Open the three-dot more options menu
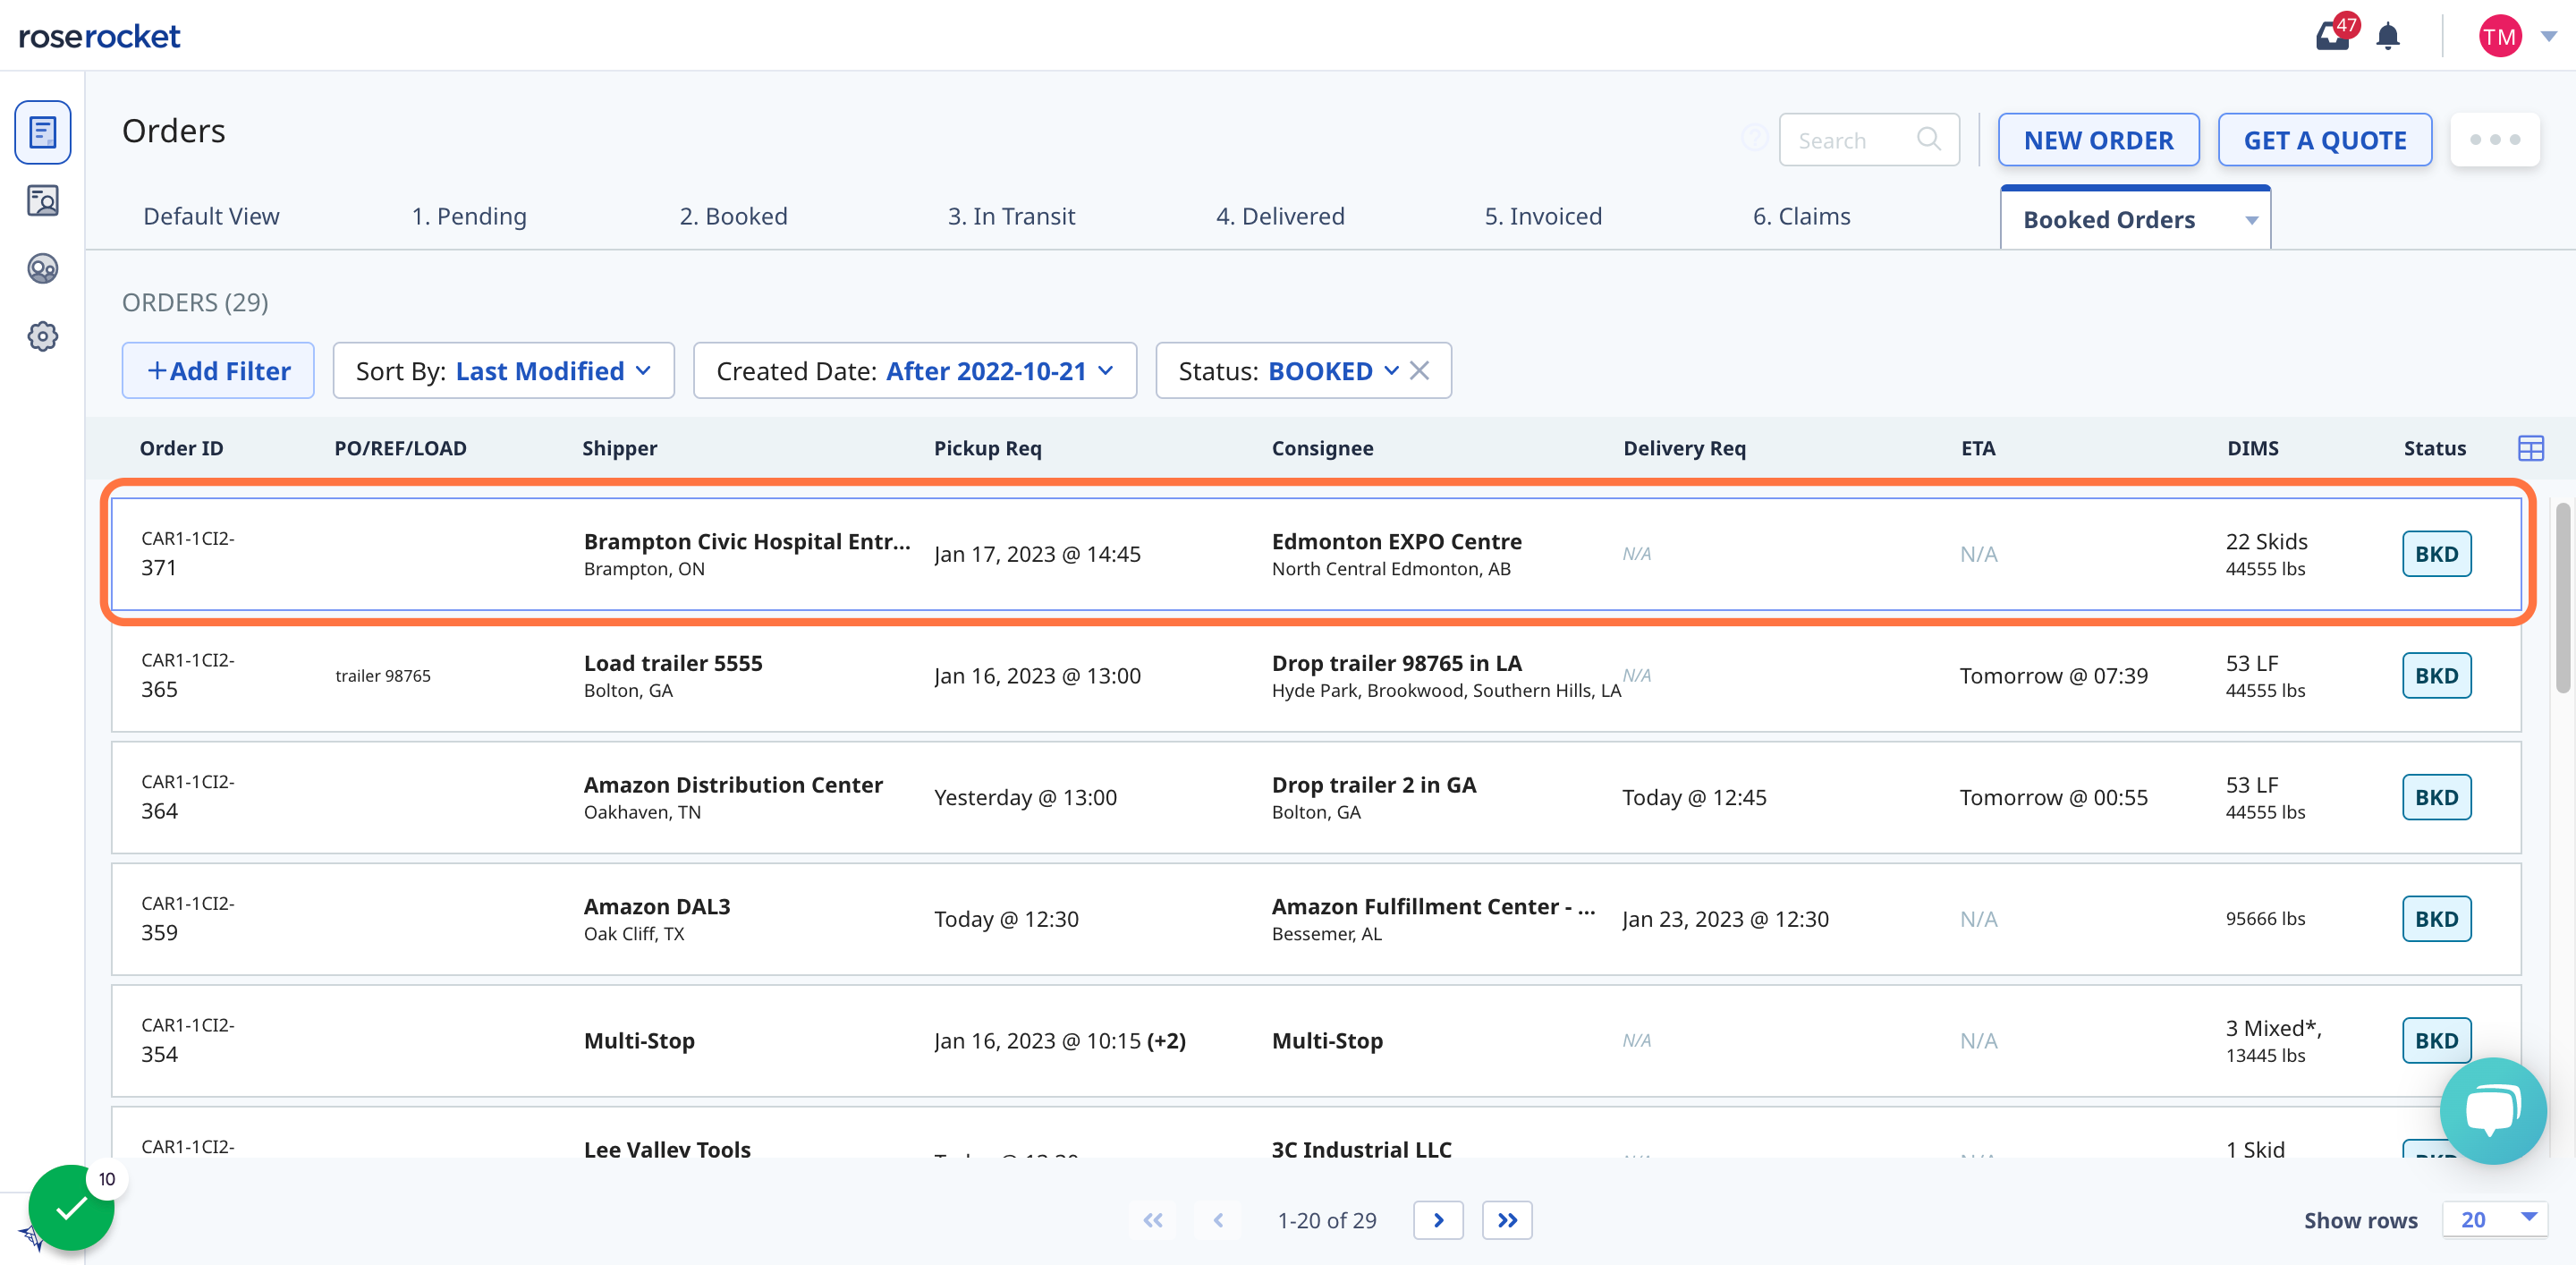Image resolution: width=2576 pixels, height=1265 pixels. 2494,140
